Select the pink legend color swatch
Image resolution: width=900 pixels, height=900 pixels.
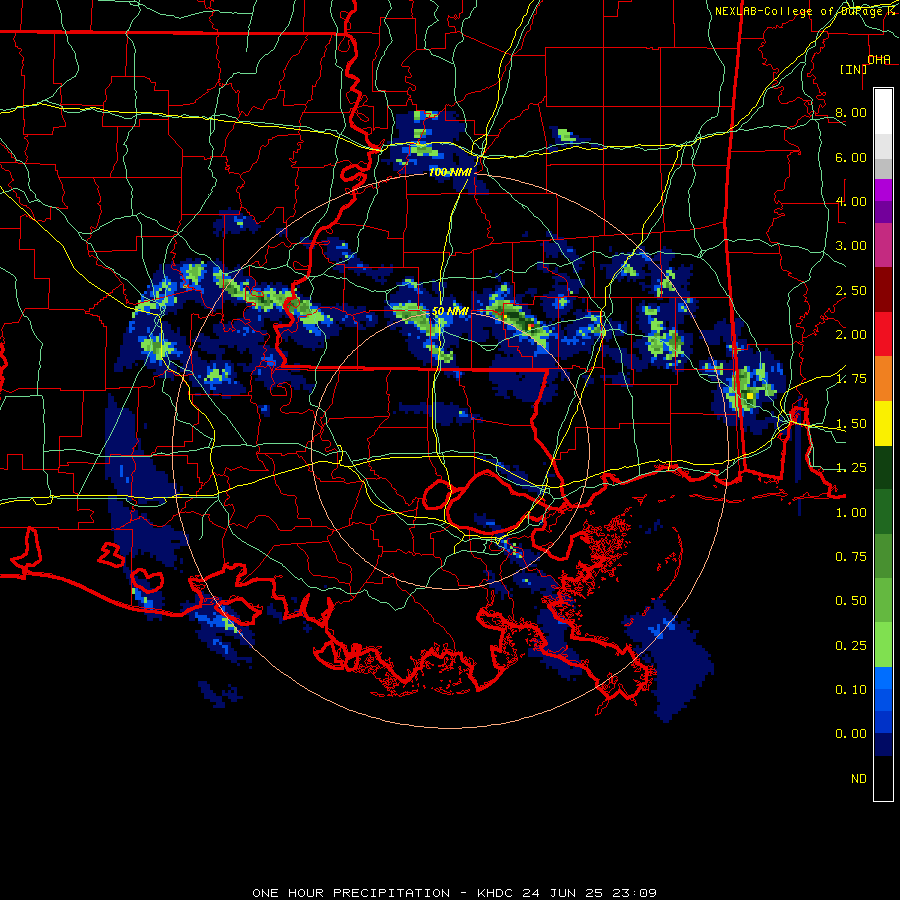[883, 246]
